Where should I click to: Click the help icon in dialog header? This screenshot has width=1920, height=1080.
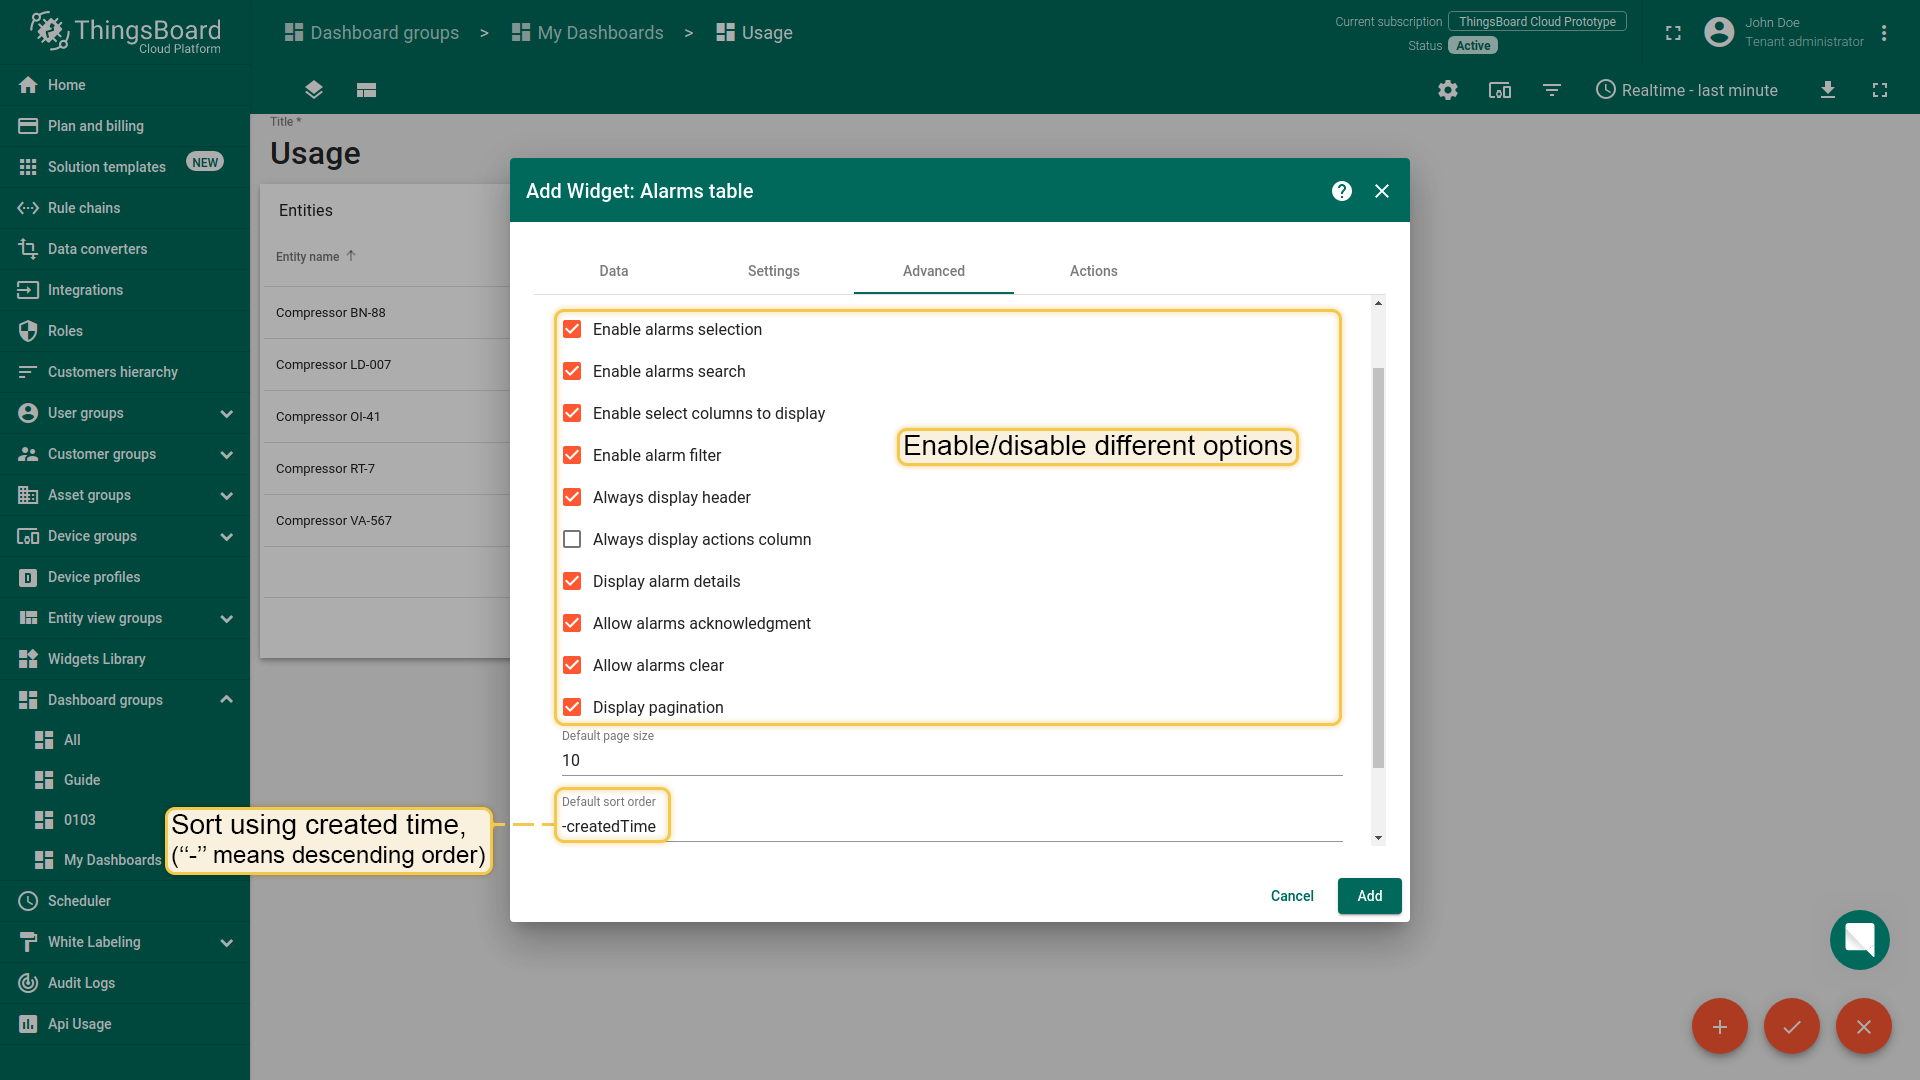[1341, 191]
